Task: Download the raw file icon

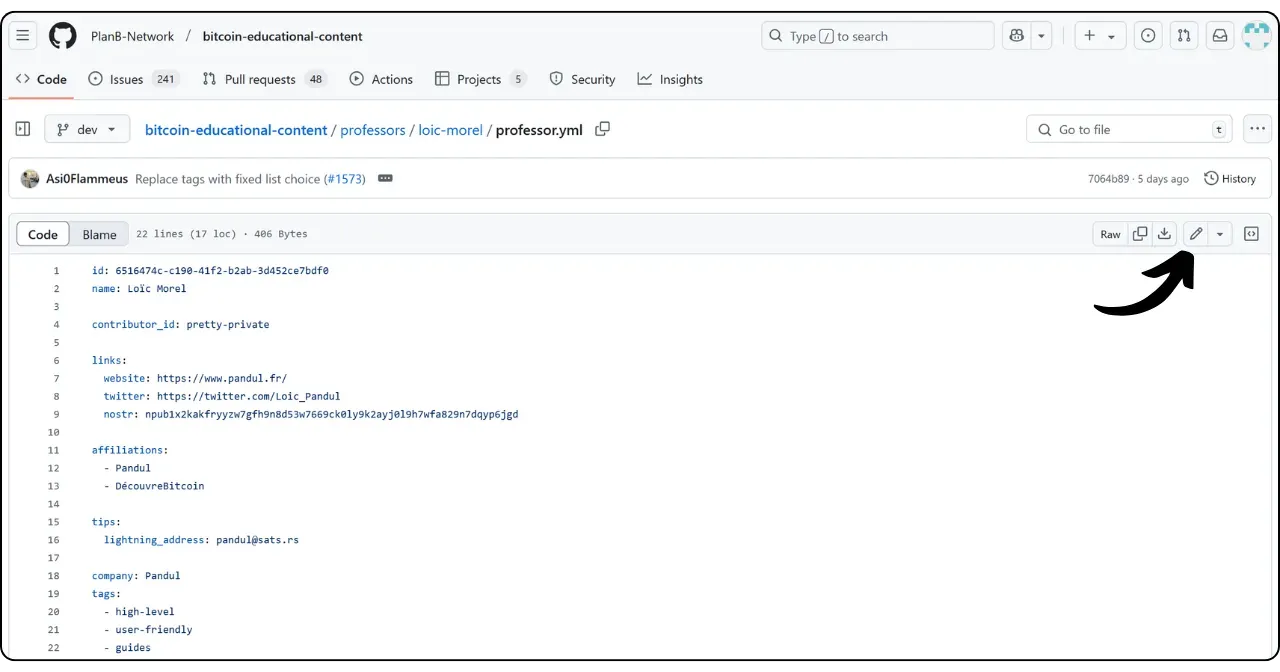Action: (x=1164, y=234)
